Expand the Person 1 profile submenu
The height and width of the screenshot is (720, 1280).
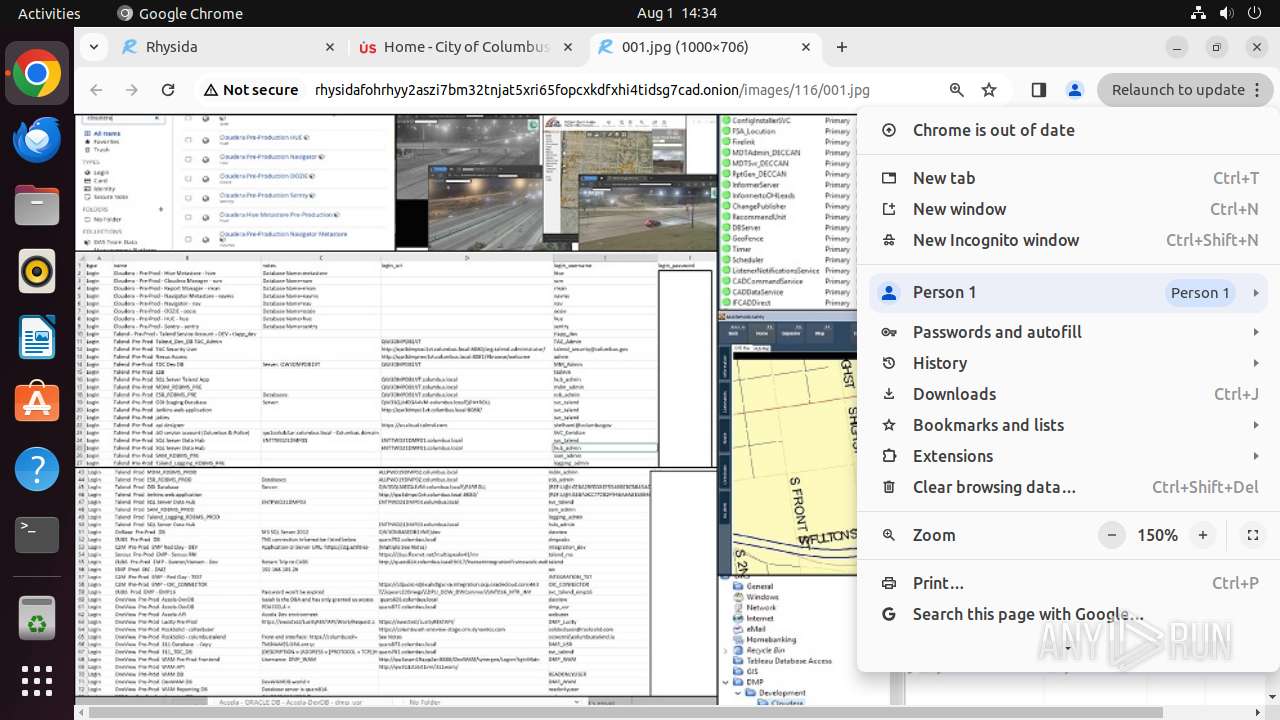(x=1068, y=293)
